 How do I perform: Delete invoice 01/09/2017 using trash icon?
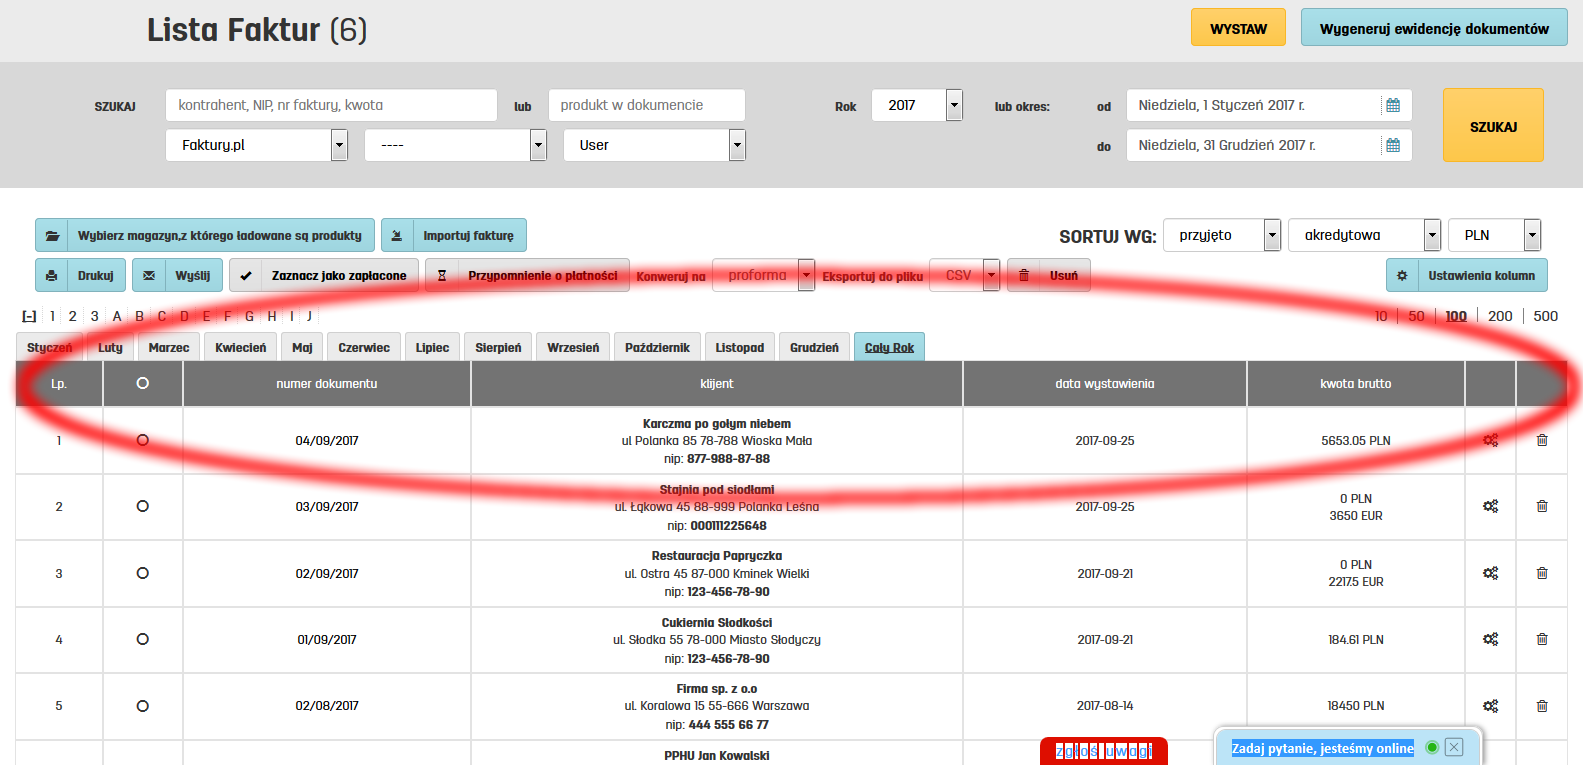1542,639
